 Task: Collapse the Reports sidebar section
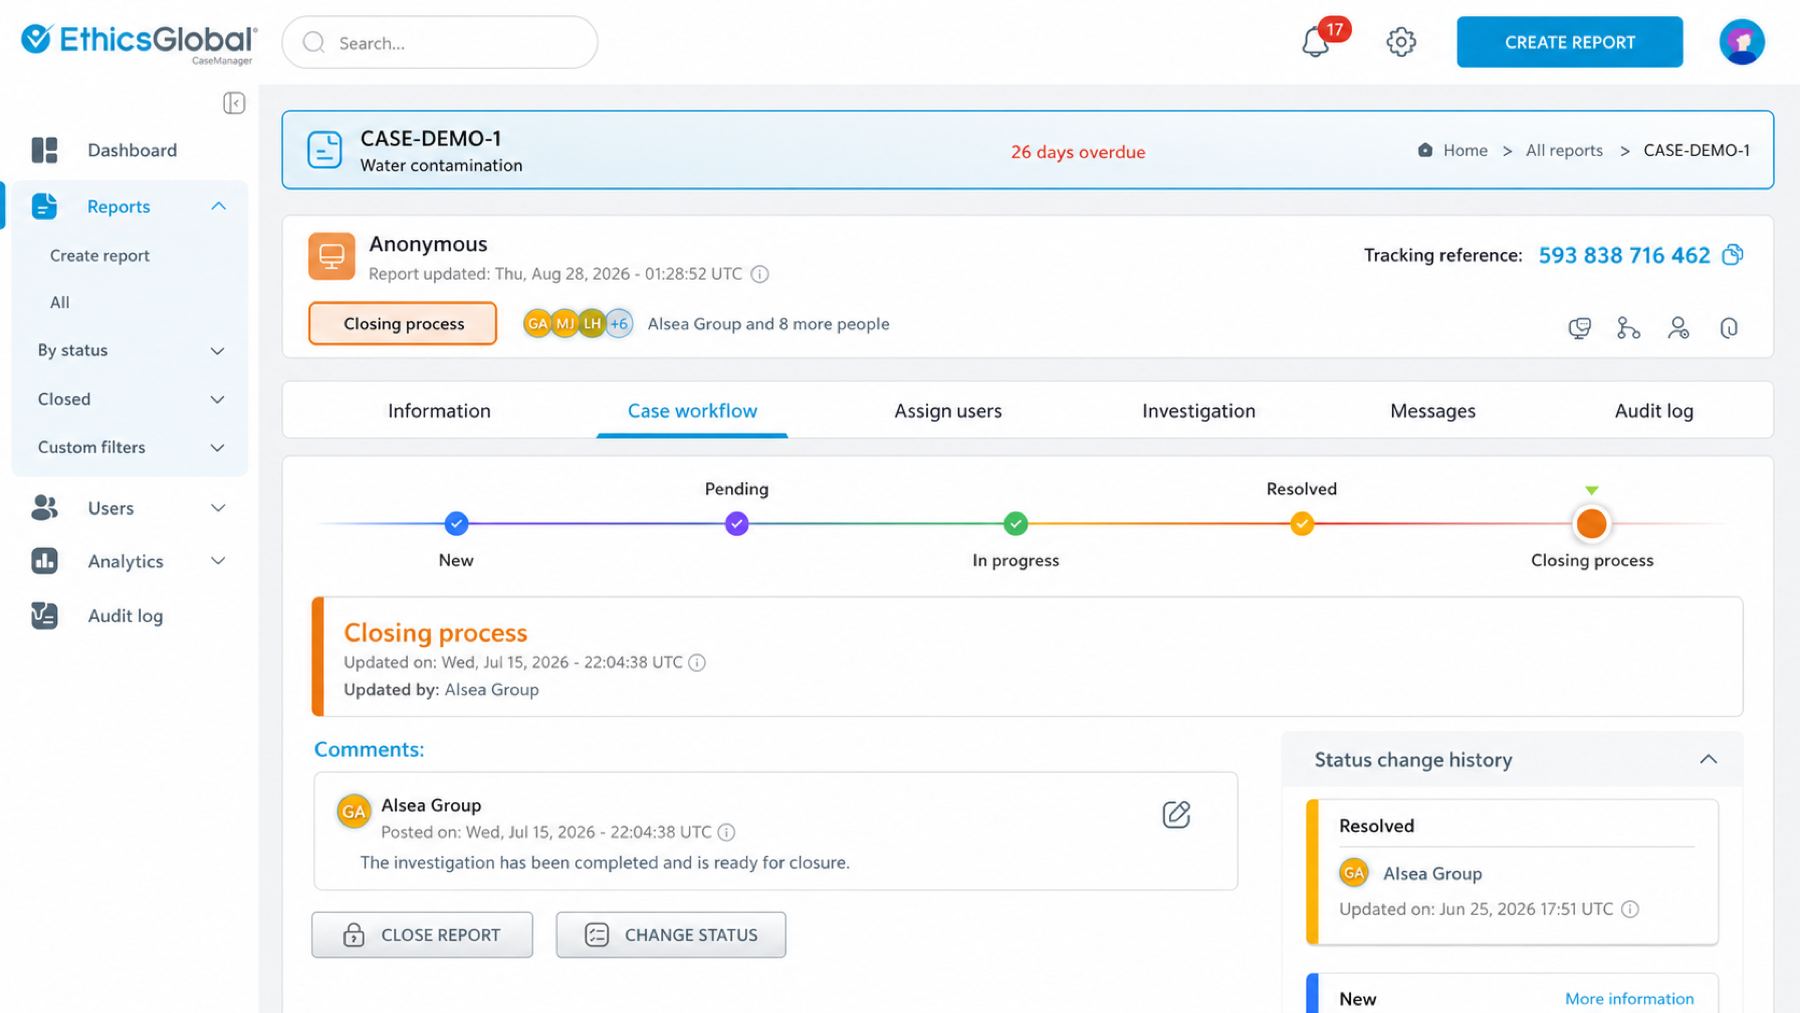coord(218,206)
